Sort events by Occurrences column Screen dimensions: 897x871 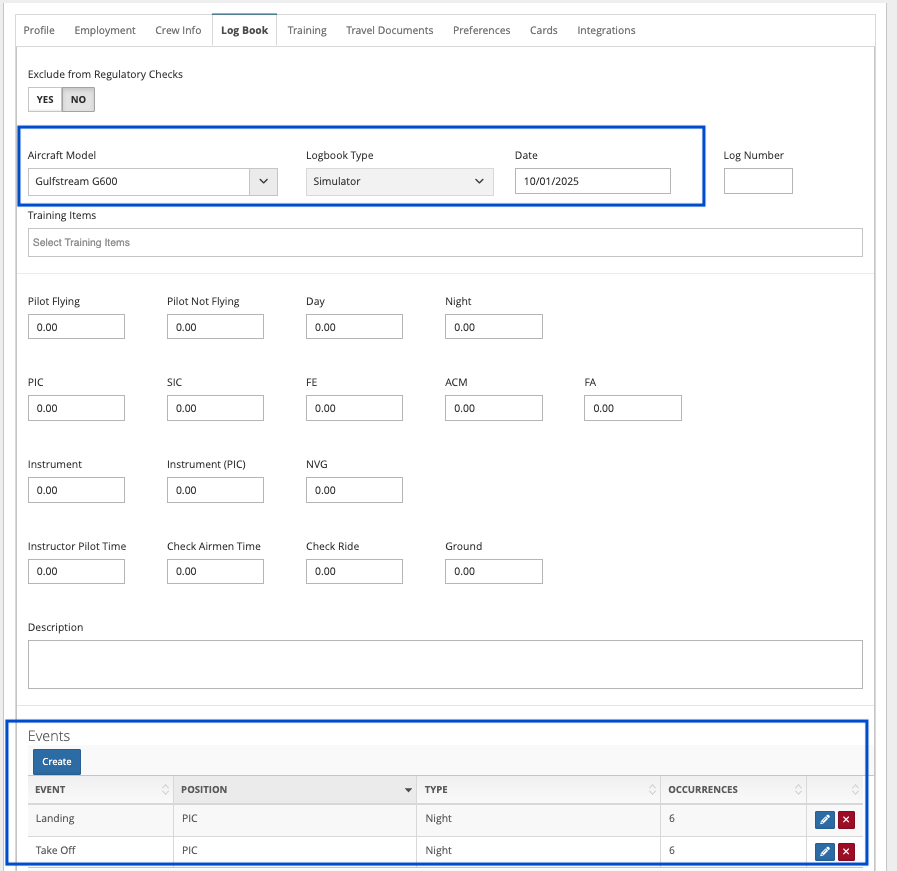point(798,790)
